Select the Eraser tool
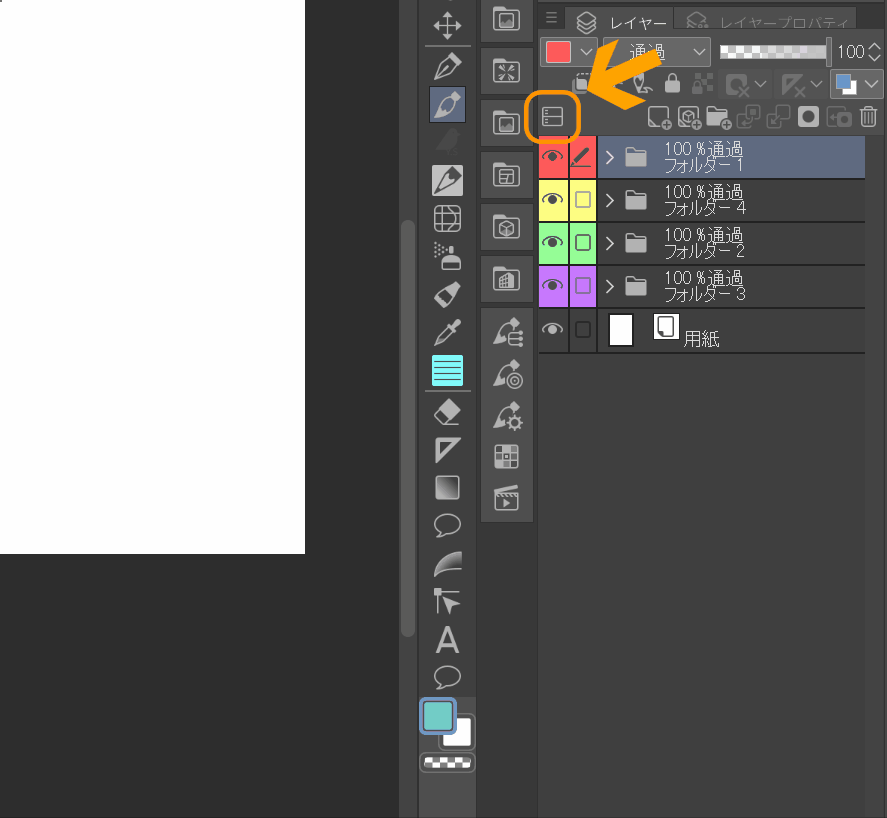 point(447,412)
